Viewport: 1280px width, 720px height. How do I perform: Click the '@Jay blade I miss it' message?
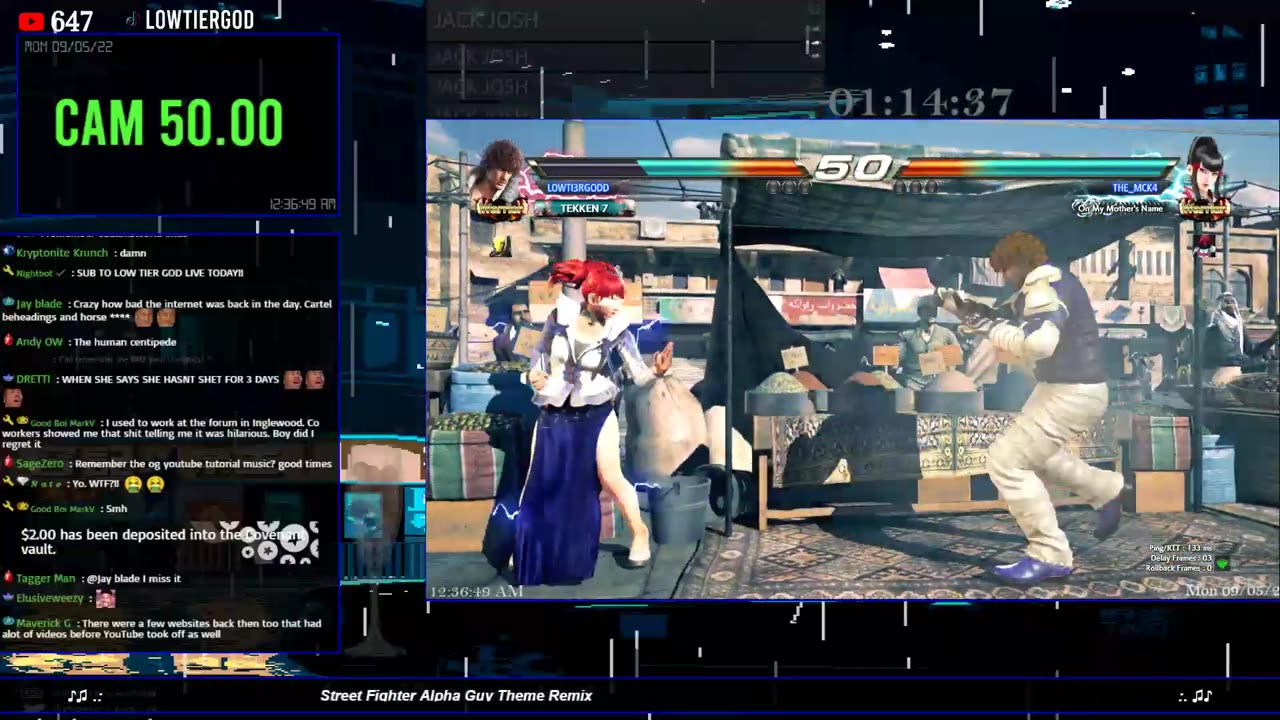coord(133,578)
